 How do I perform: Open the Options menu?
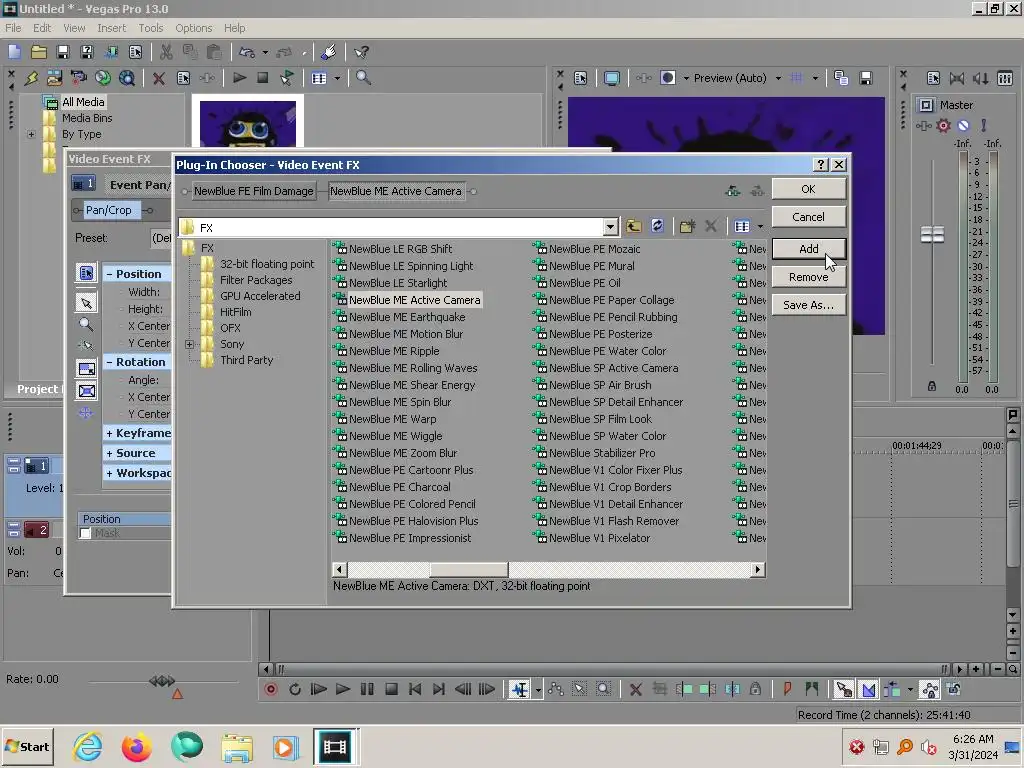(x=193, y=28)
